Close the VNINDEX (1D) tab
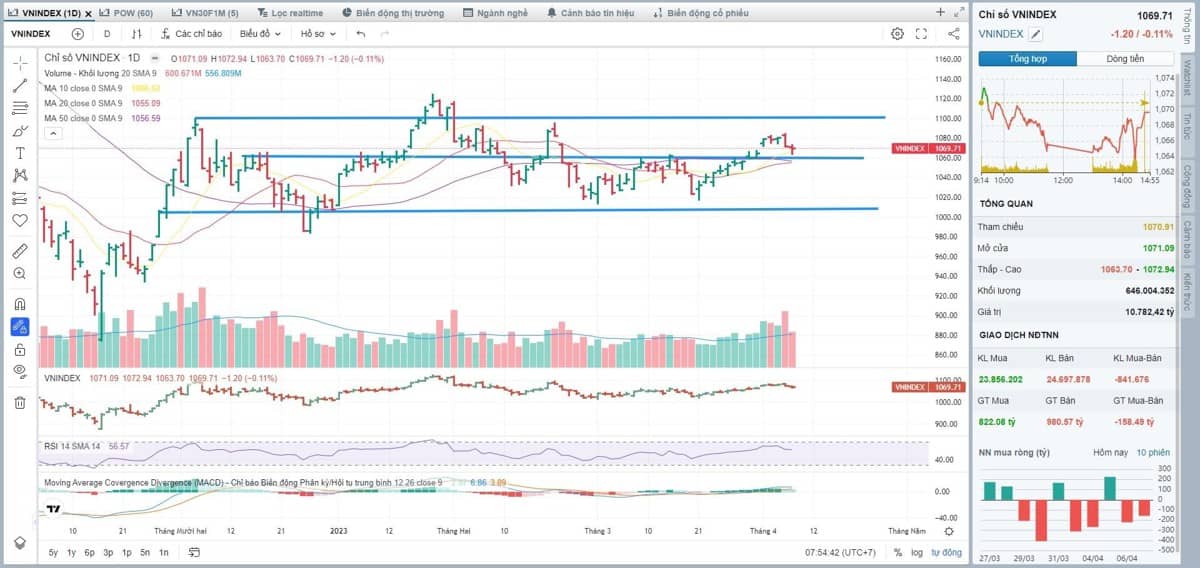1200x568 pixels. [89, 13]
